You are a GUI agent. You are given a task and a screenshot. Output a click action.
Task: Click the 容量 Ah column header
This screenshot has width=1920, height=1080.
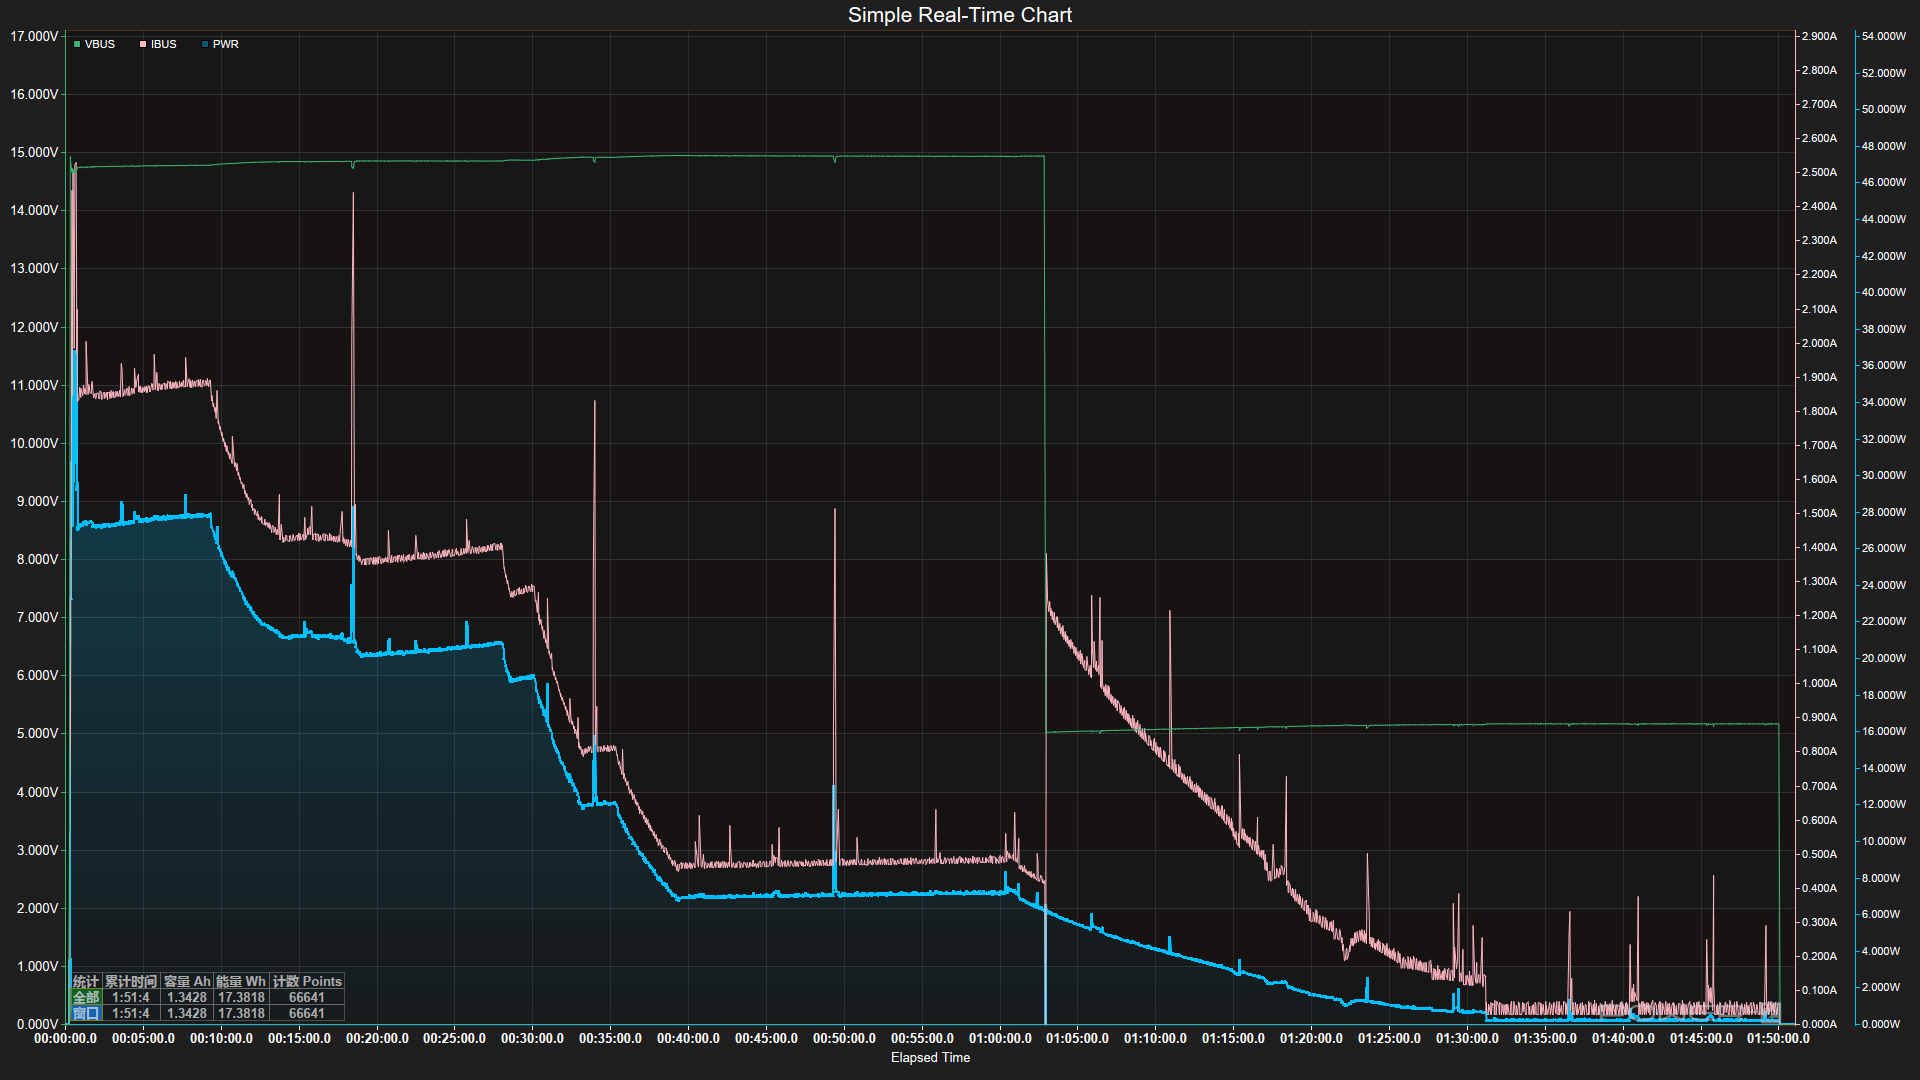tap(187, 982)
